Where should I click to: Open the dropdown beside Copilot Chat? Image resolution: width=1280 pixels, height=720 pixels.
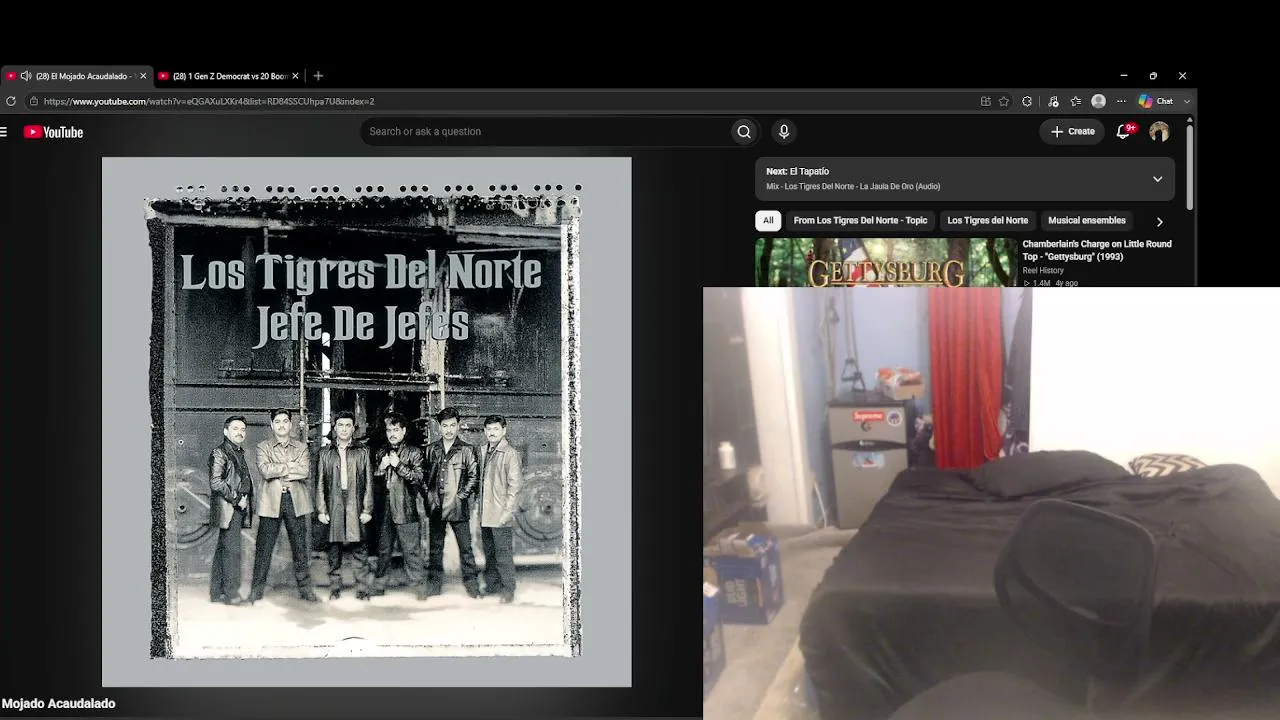click(1187, 101)
